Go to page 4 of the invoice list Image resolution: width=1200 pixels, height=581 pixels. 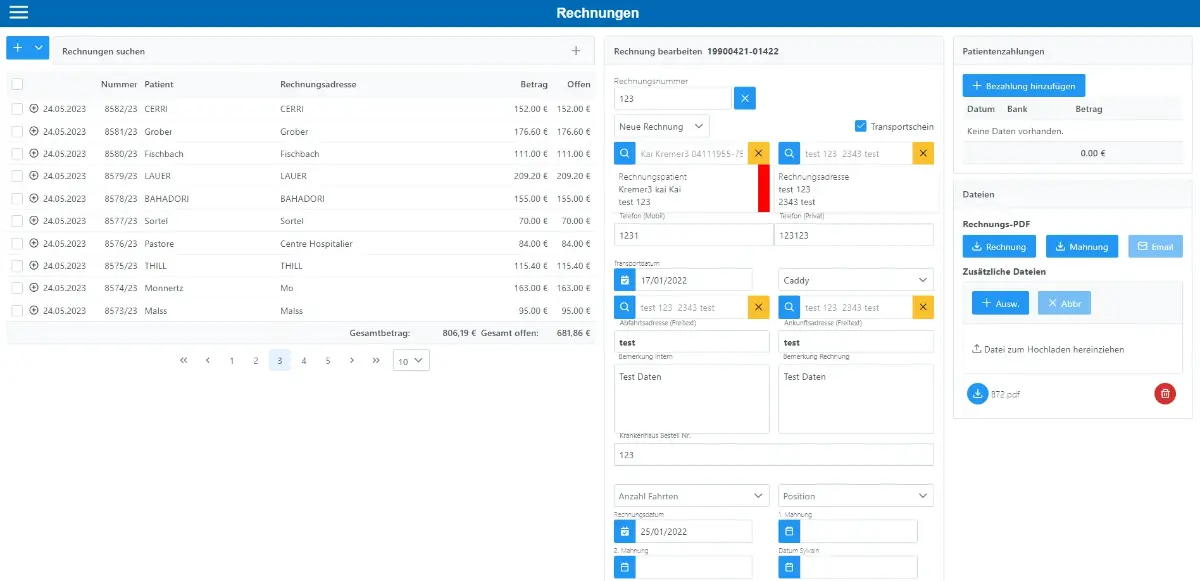pyautogui.click(x=304, y=360)
